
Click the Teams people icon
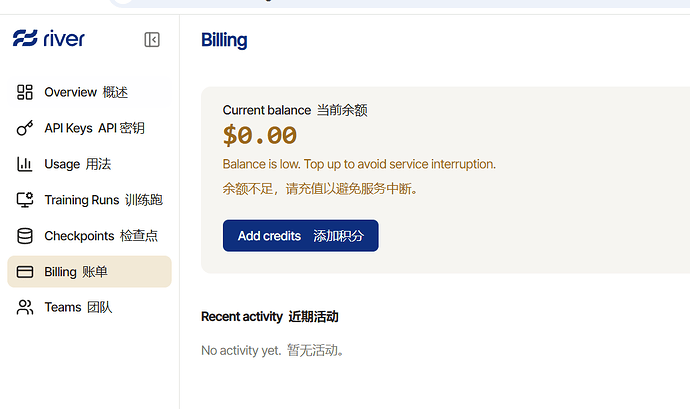25,307
